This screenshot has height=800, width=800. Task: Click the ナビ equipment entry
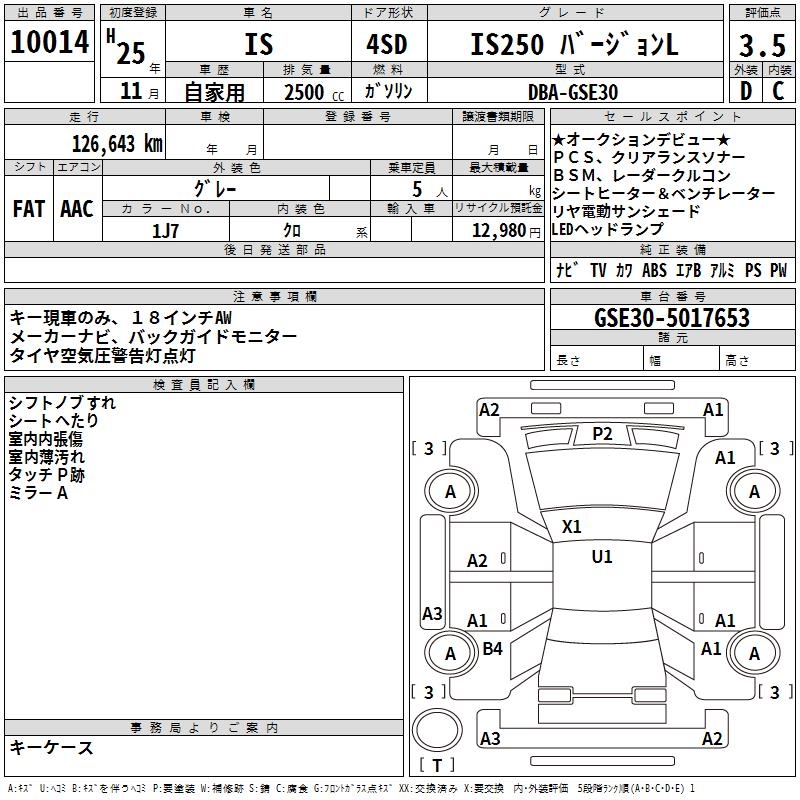coord(567,270)
